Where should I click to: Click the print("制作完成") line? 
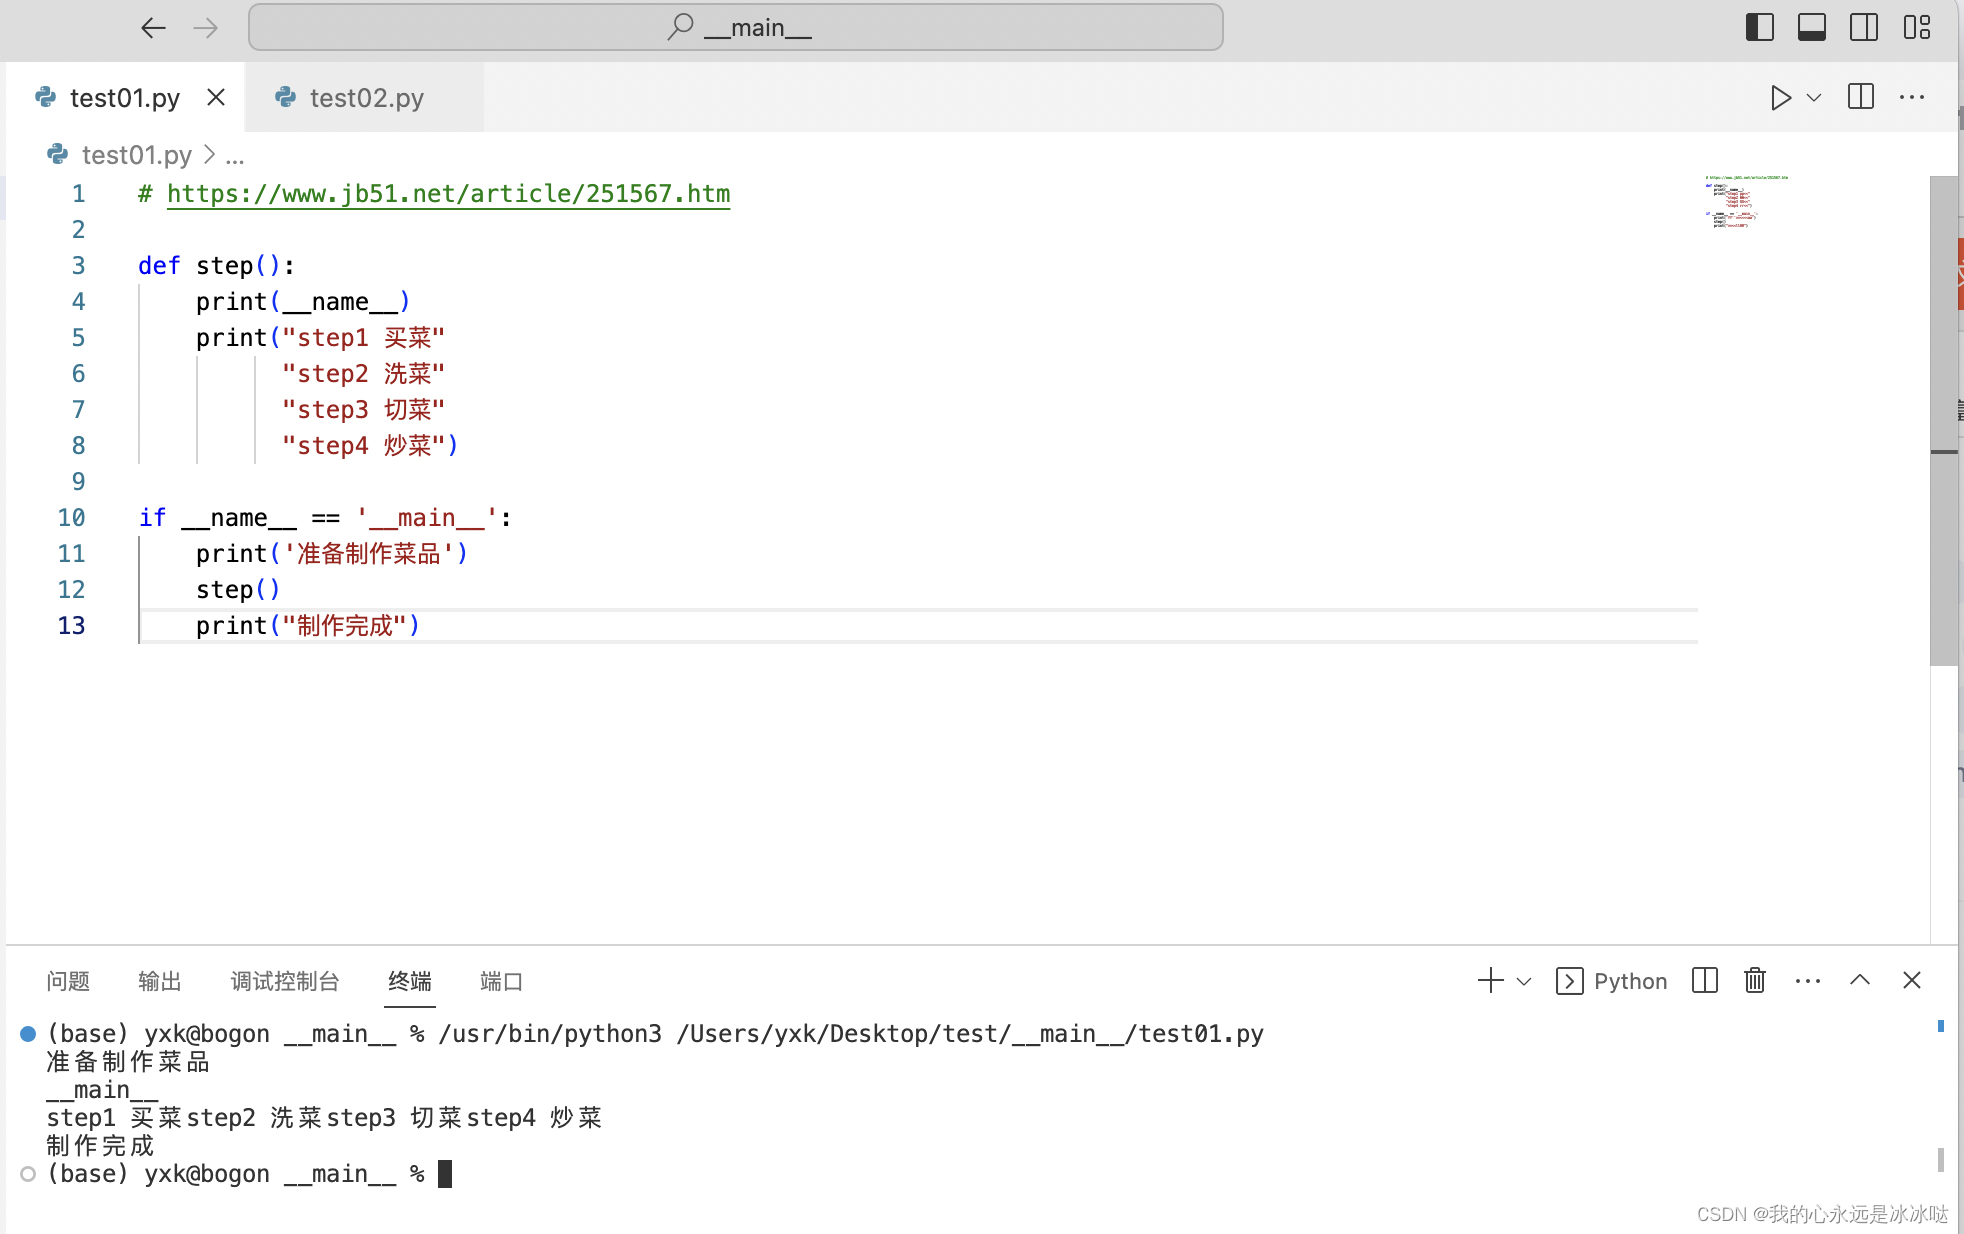click(308, 625)
